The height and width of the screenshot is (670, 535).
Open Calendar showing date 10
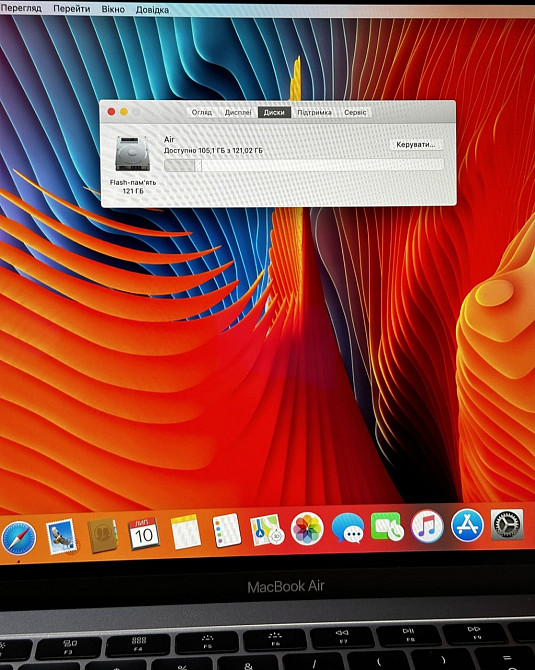point(144,533)
